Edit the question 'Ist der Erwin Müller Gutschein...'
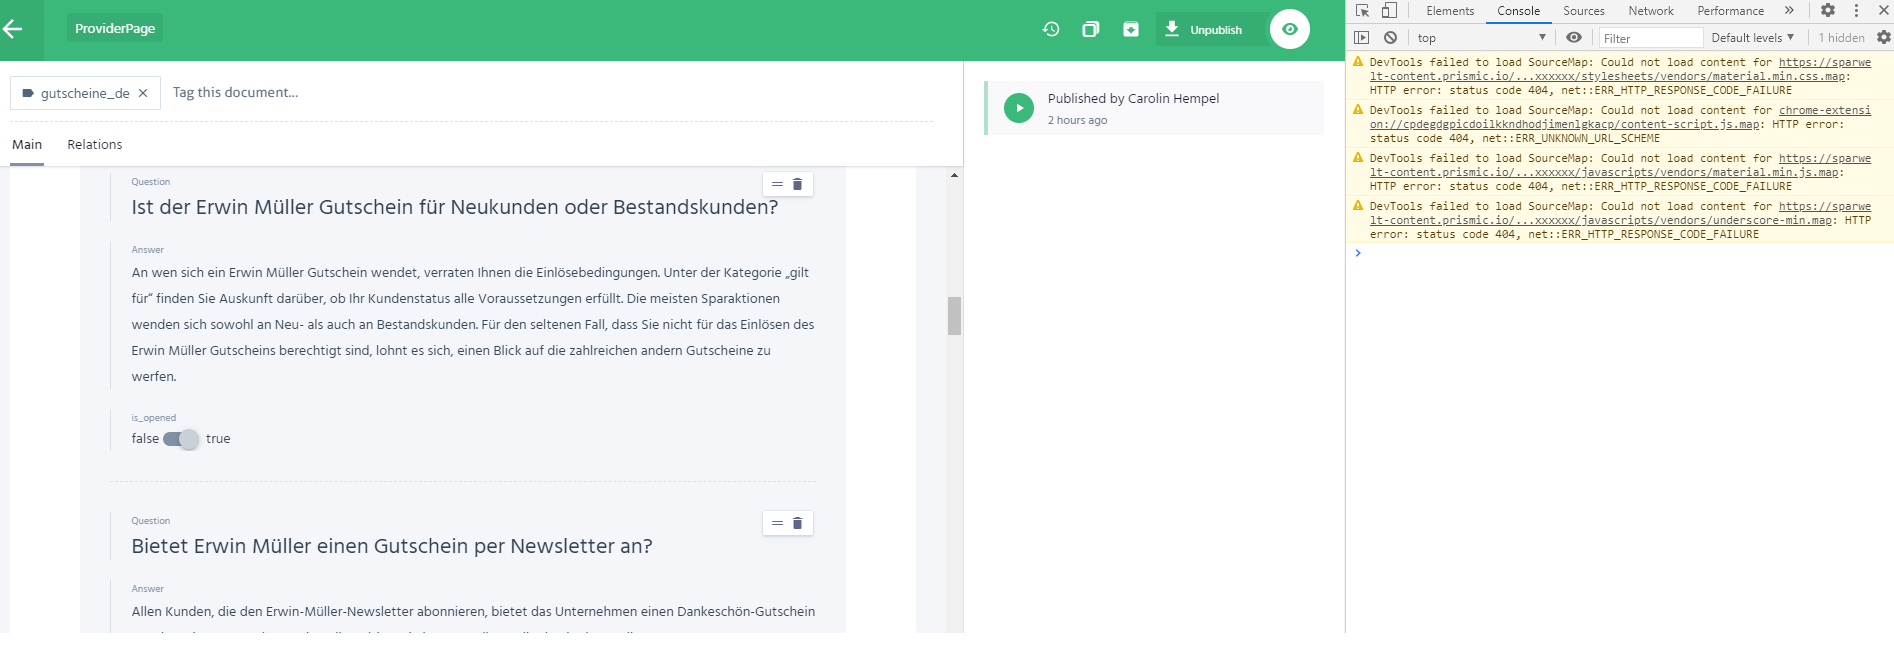1894x648 pixels. [454, 207]
